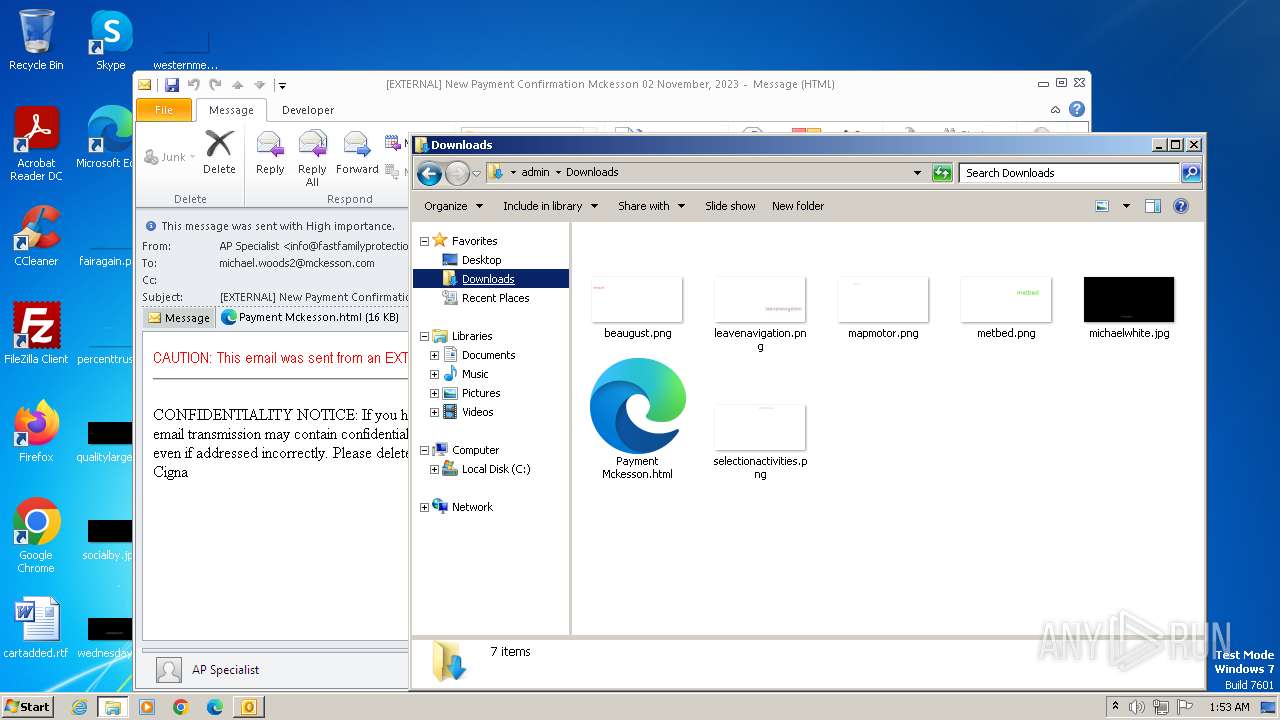The width and height of the screenshot is (1280, 720).
Task: Open Internet Explorer from taskbar
Action: pos(80,707)
